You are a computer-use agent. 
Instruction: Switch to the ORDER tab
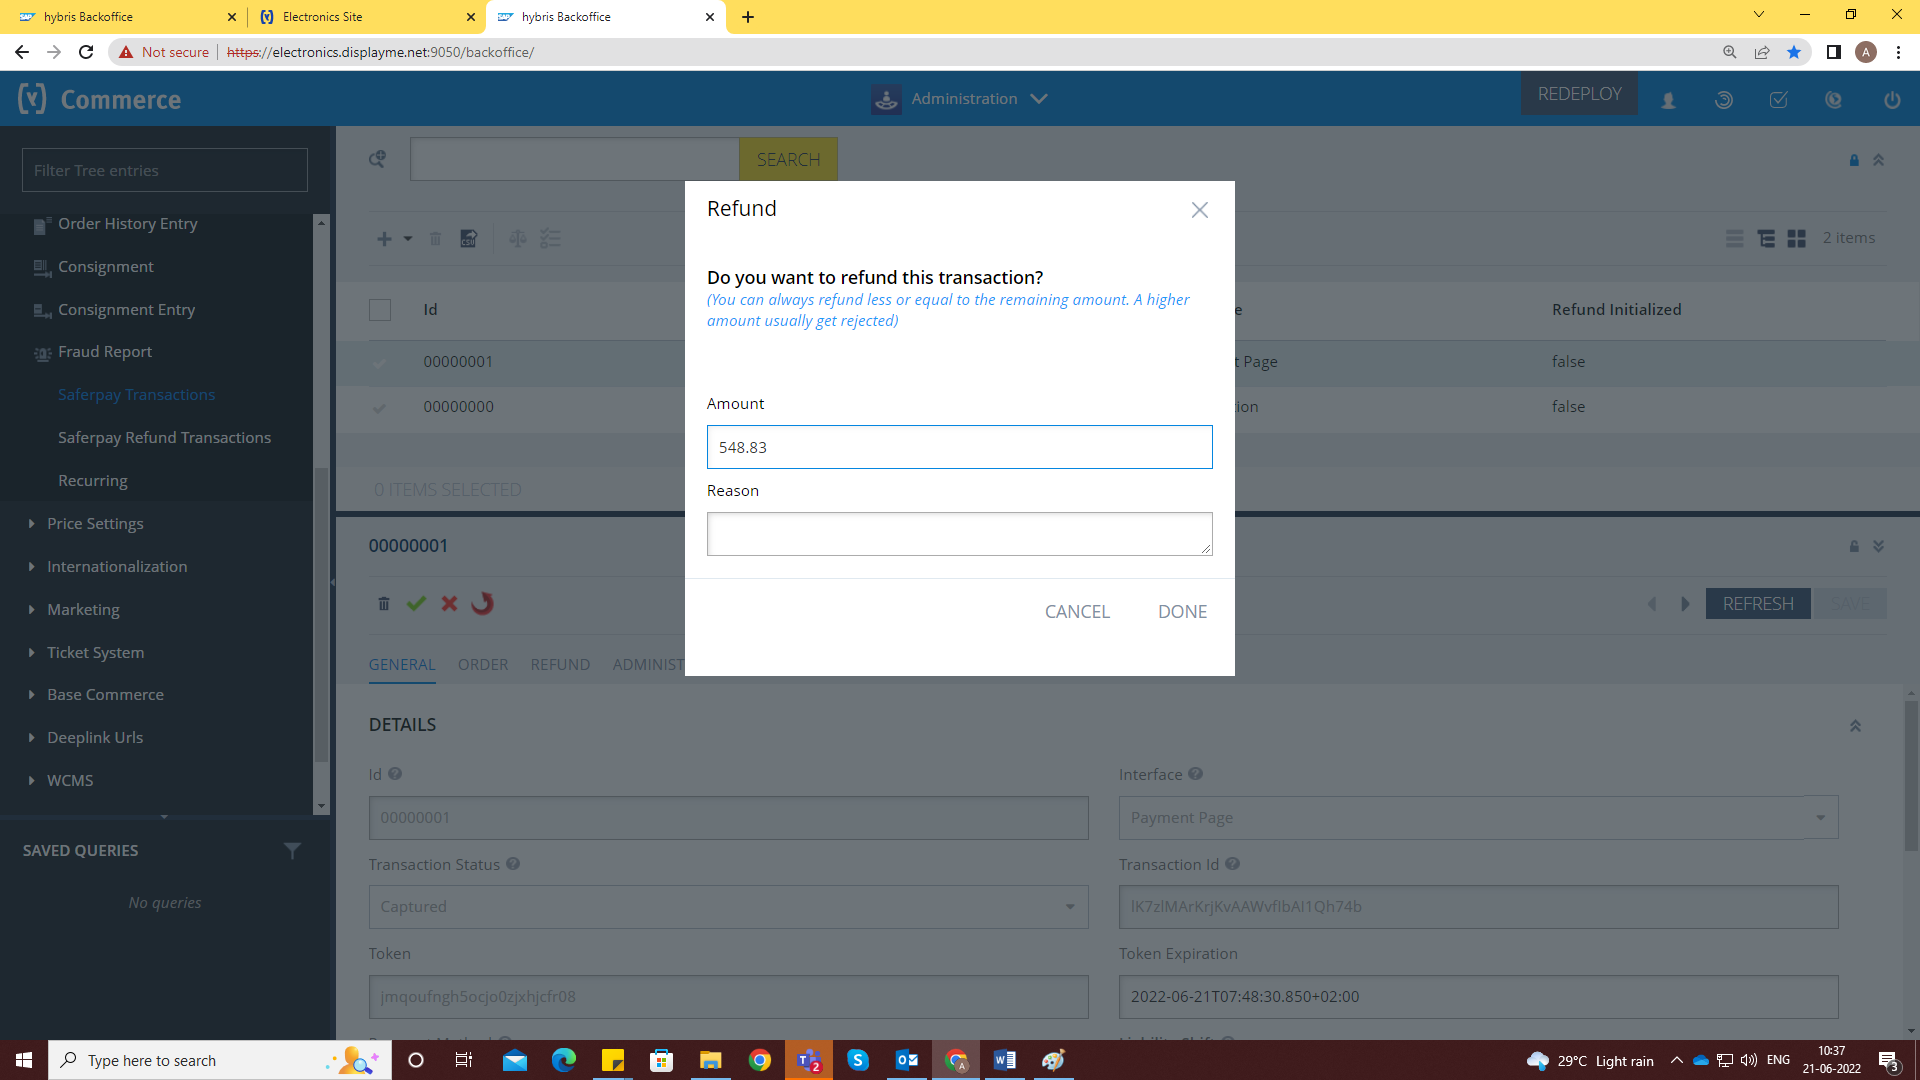[482, 665]
